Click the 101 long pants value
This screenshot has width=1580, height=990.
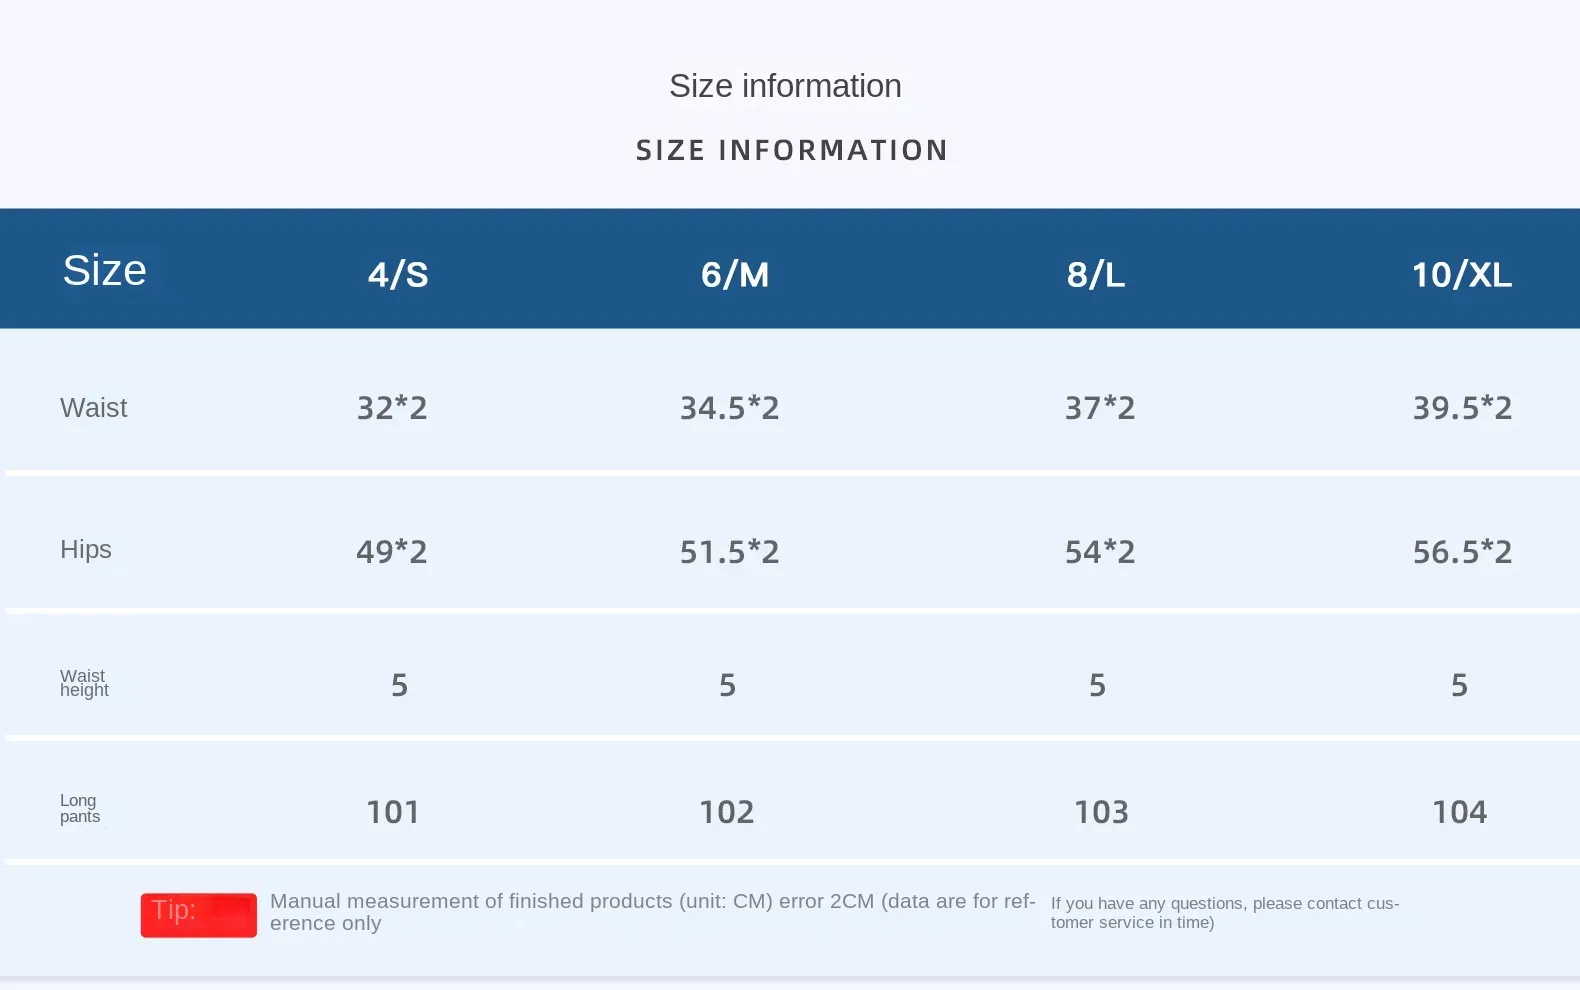pyautogui.click(x=393, y=812)
